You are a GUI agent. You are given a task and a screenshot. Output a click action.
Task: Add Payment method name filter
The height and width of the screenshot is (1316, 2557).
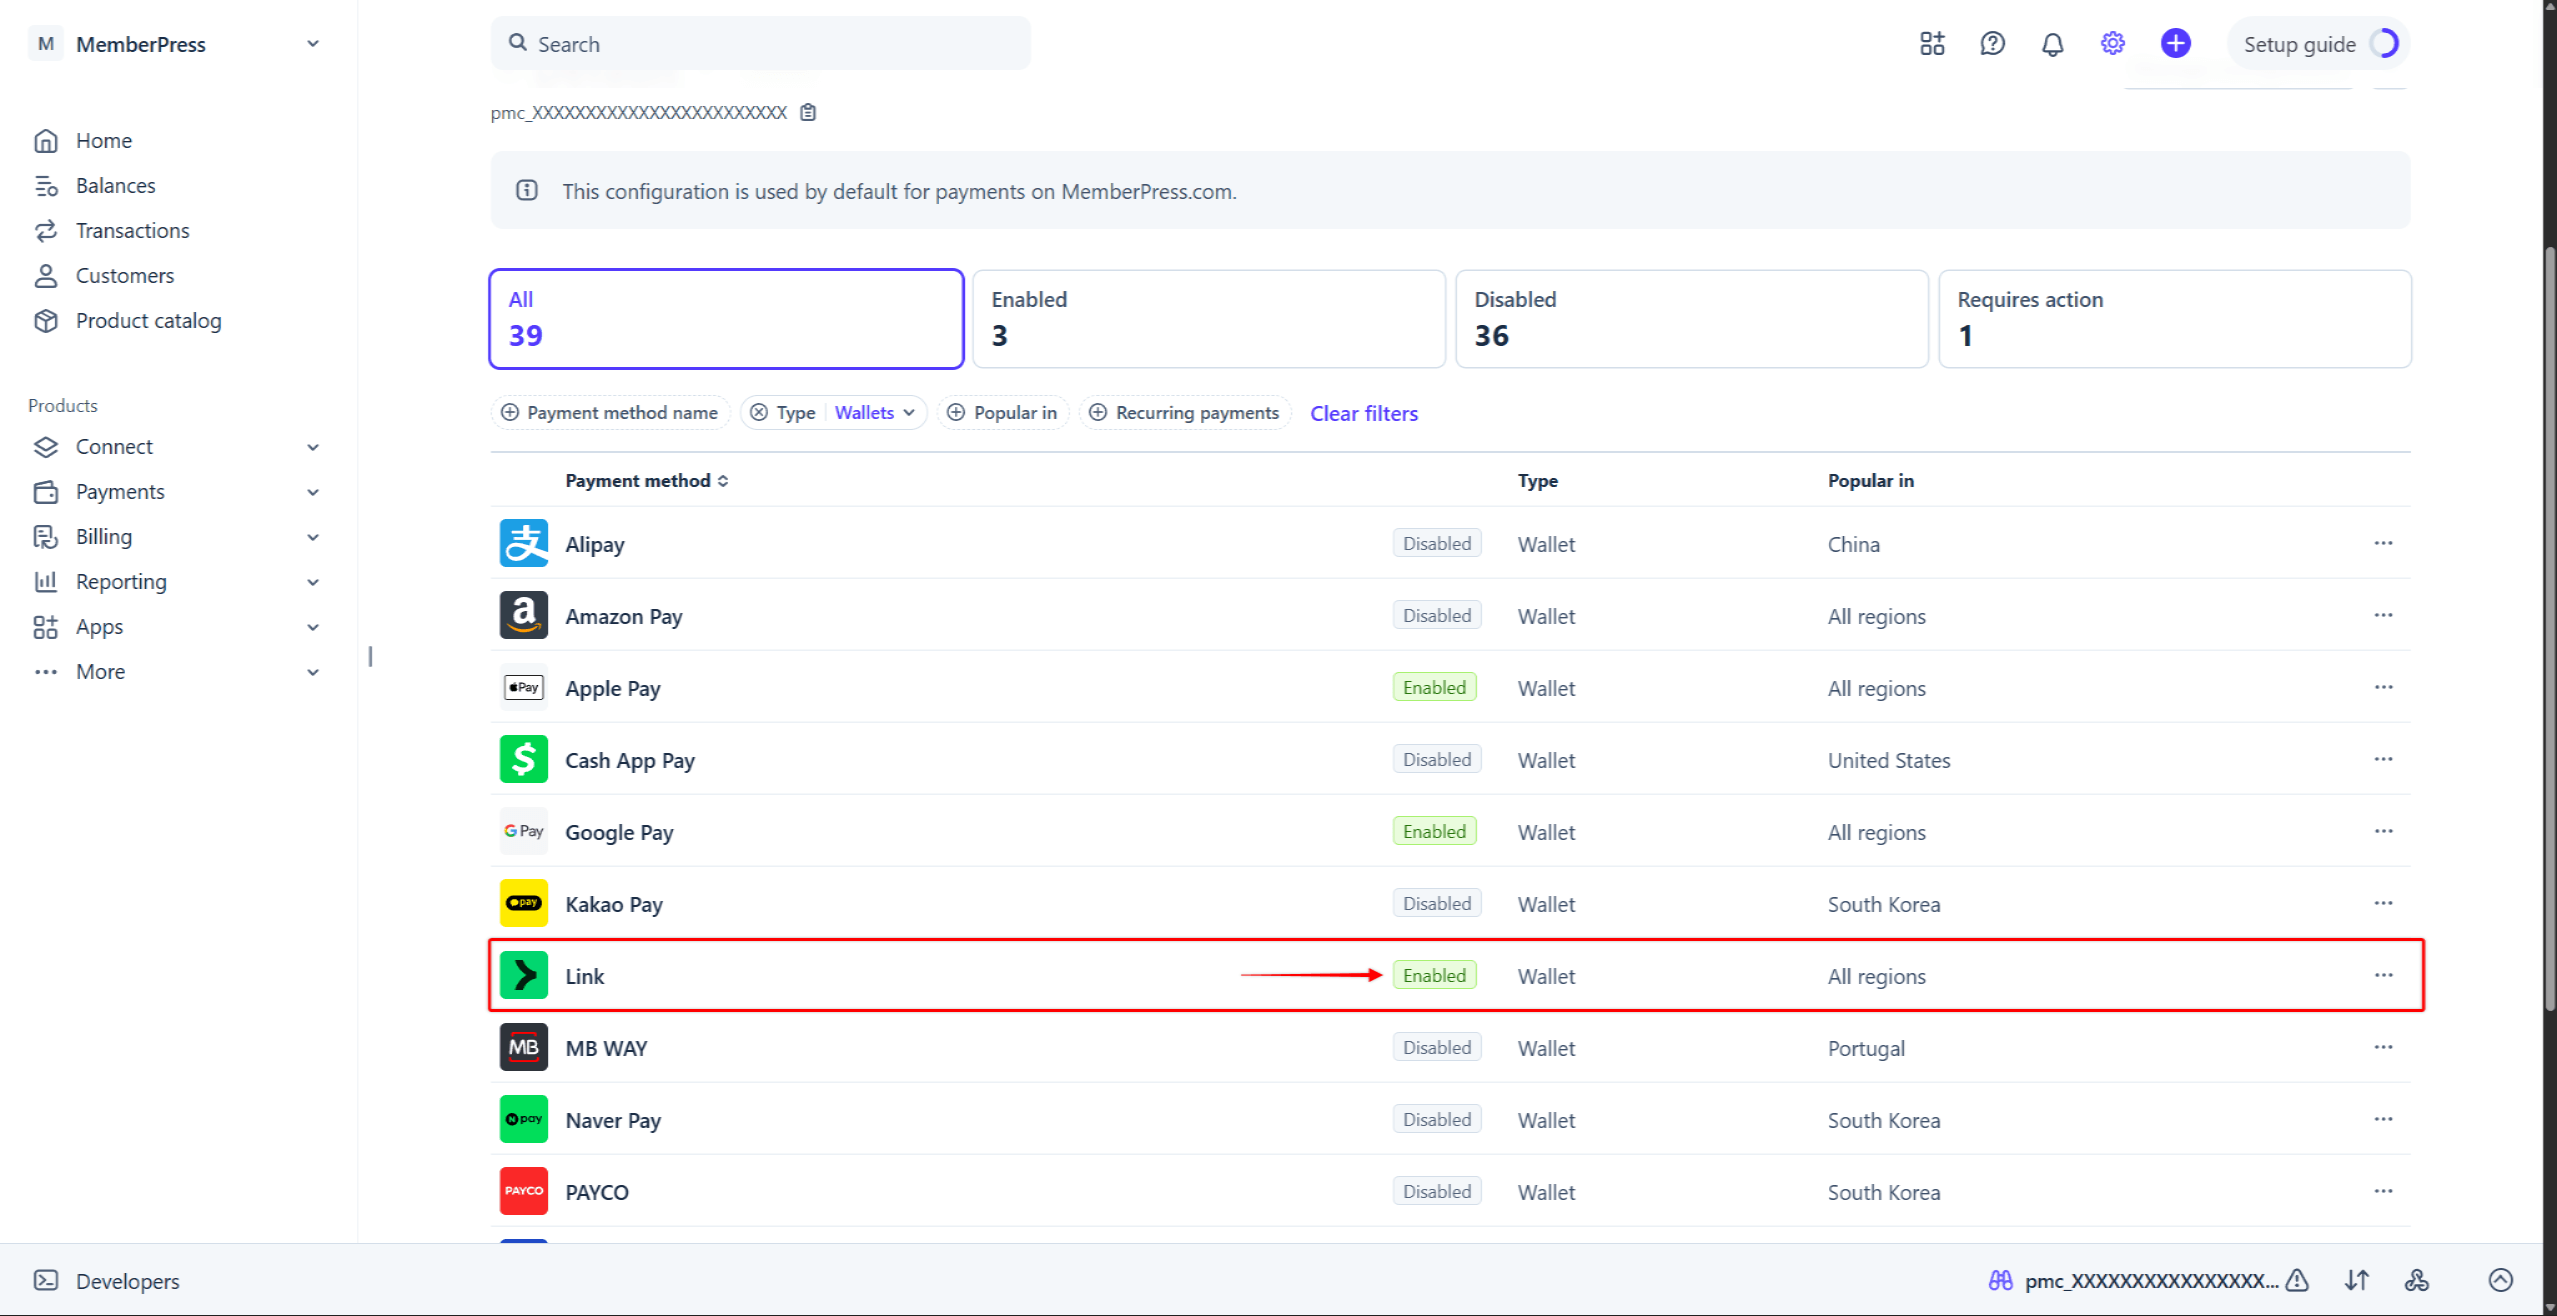coord(610,412)
